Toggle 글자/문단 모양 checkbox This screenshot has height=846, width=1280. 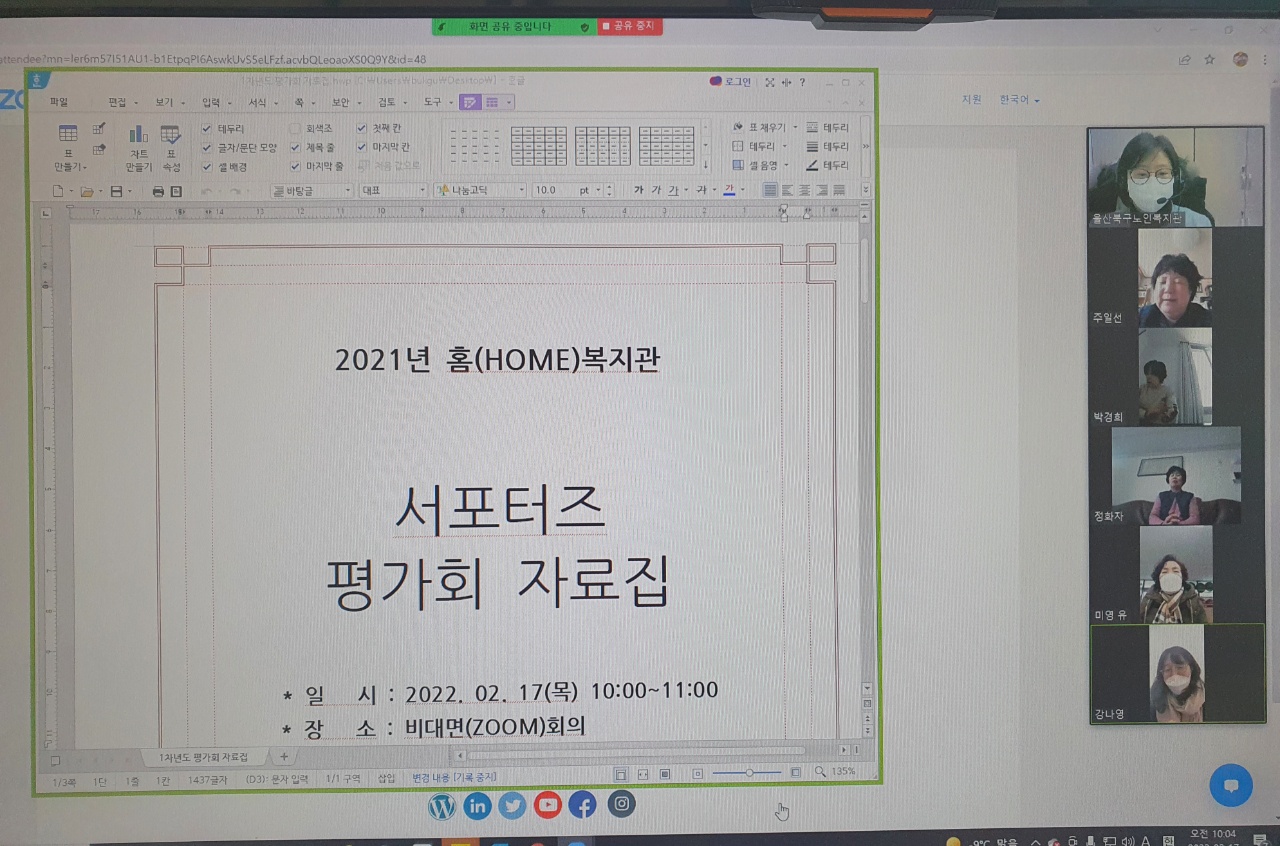click(207, 148)
